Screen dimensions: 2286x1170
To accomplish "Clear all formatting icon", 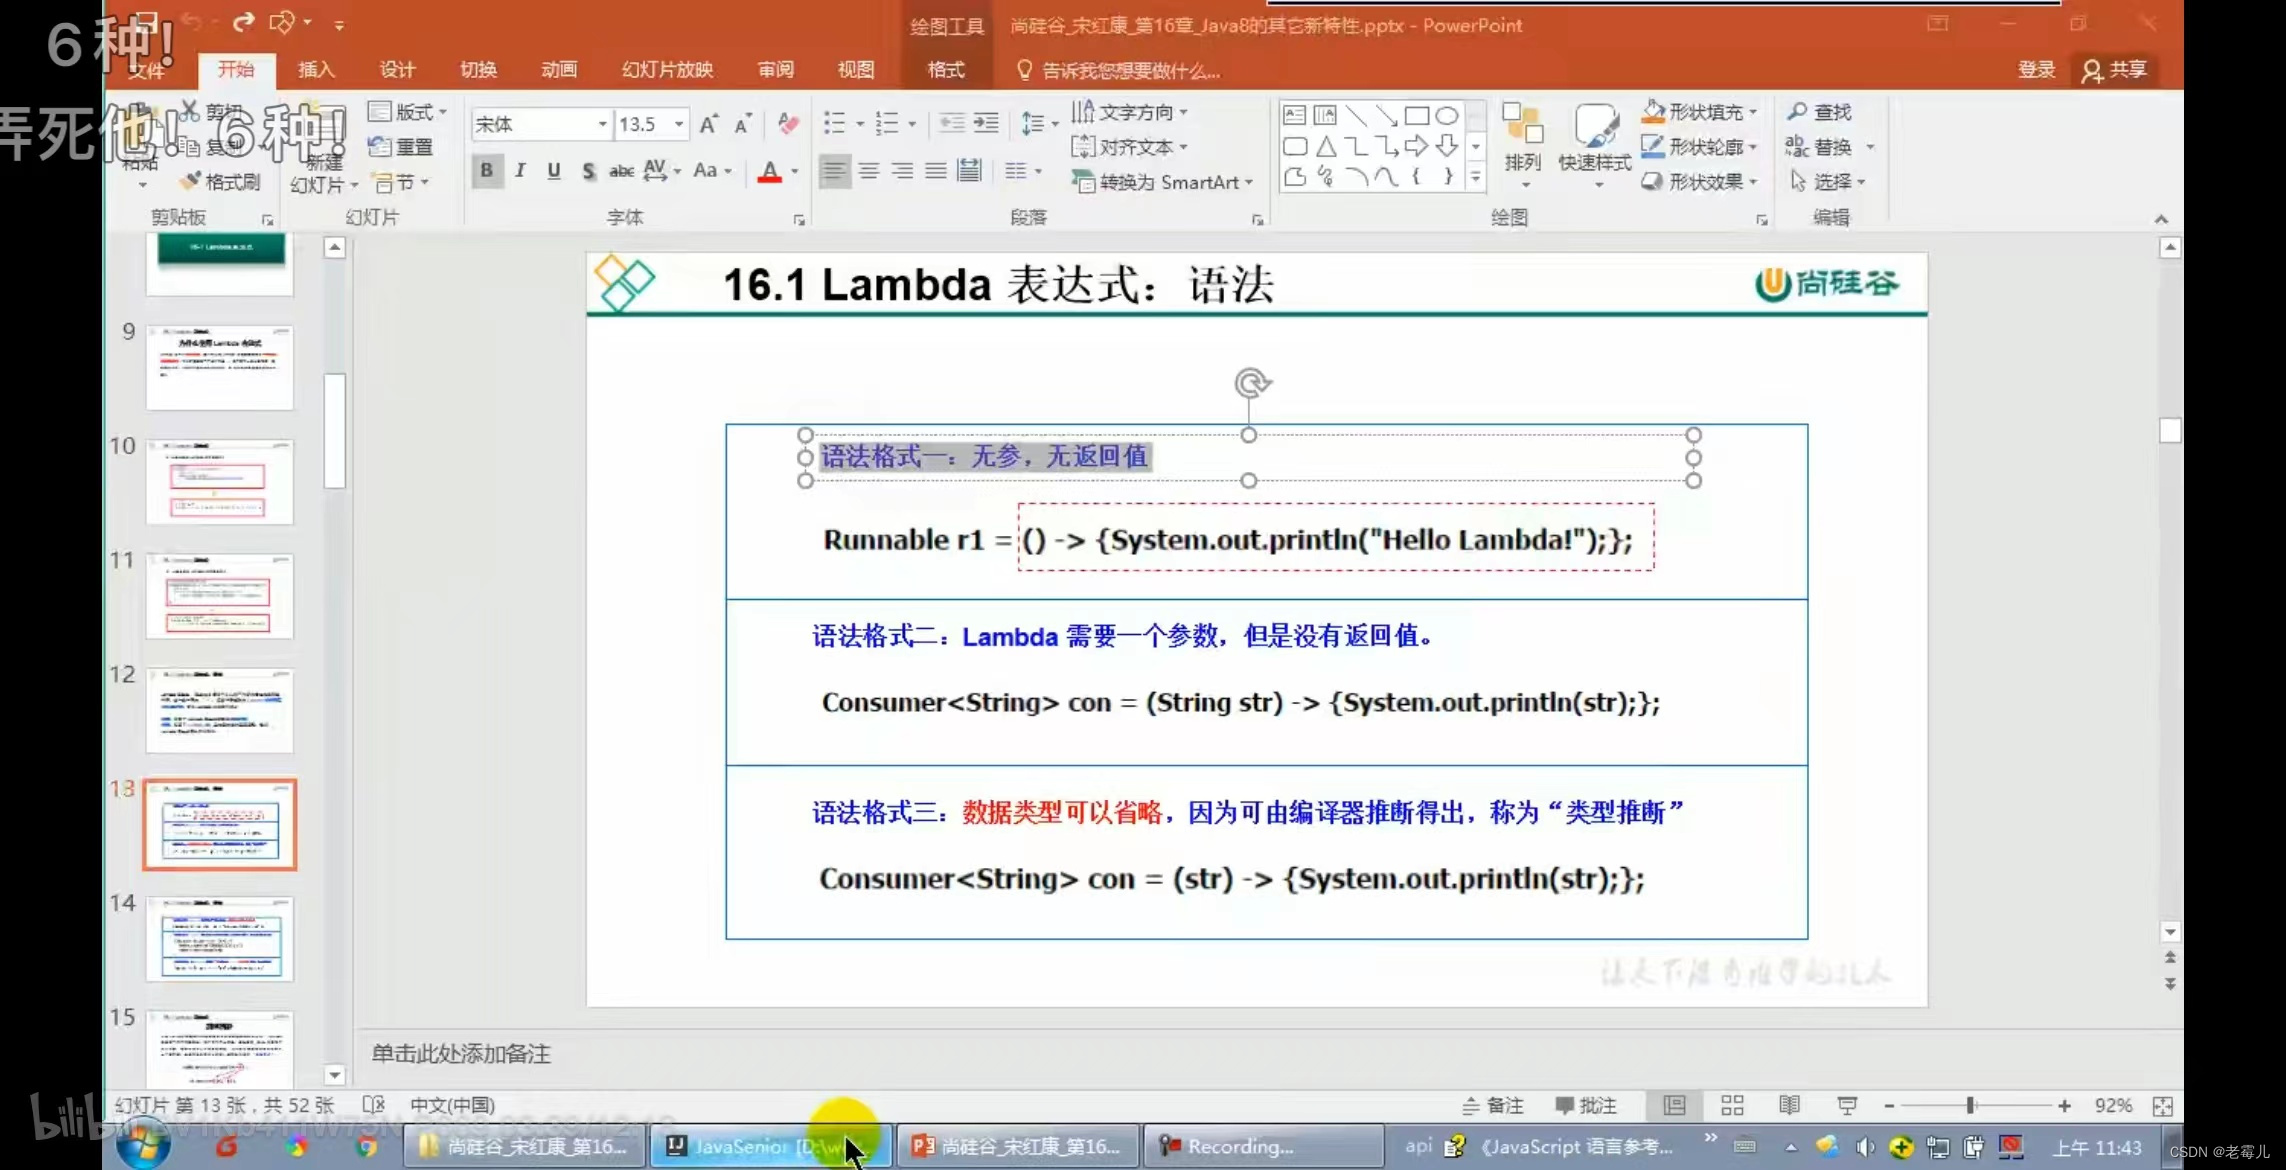I will pyautogui.click(x=788, y=124).
